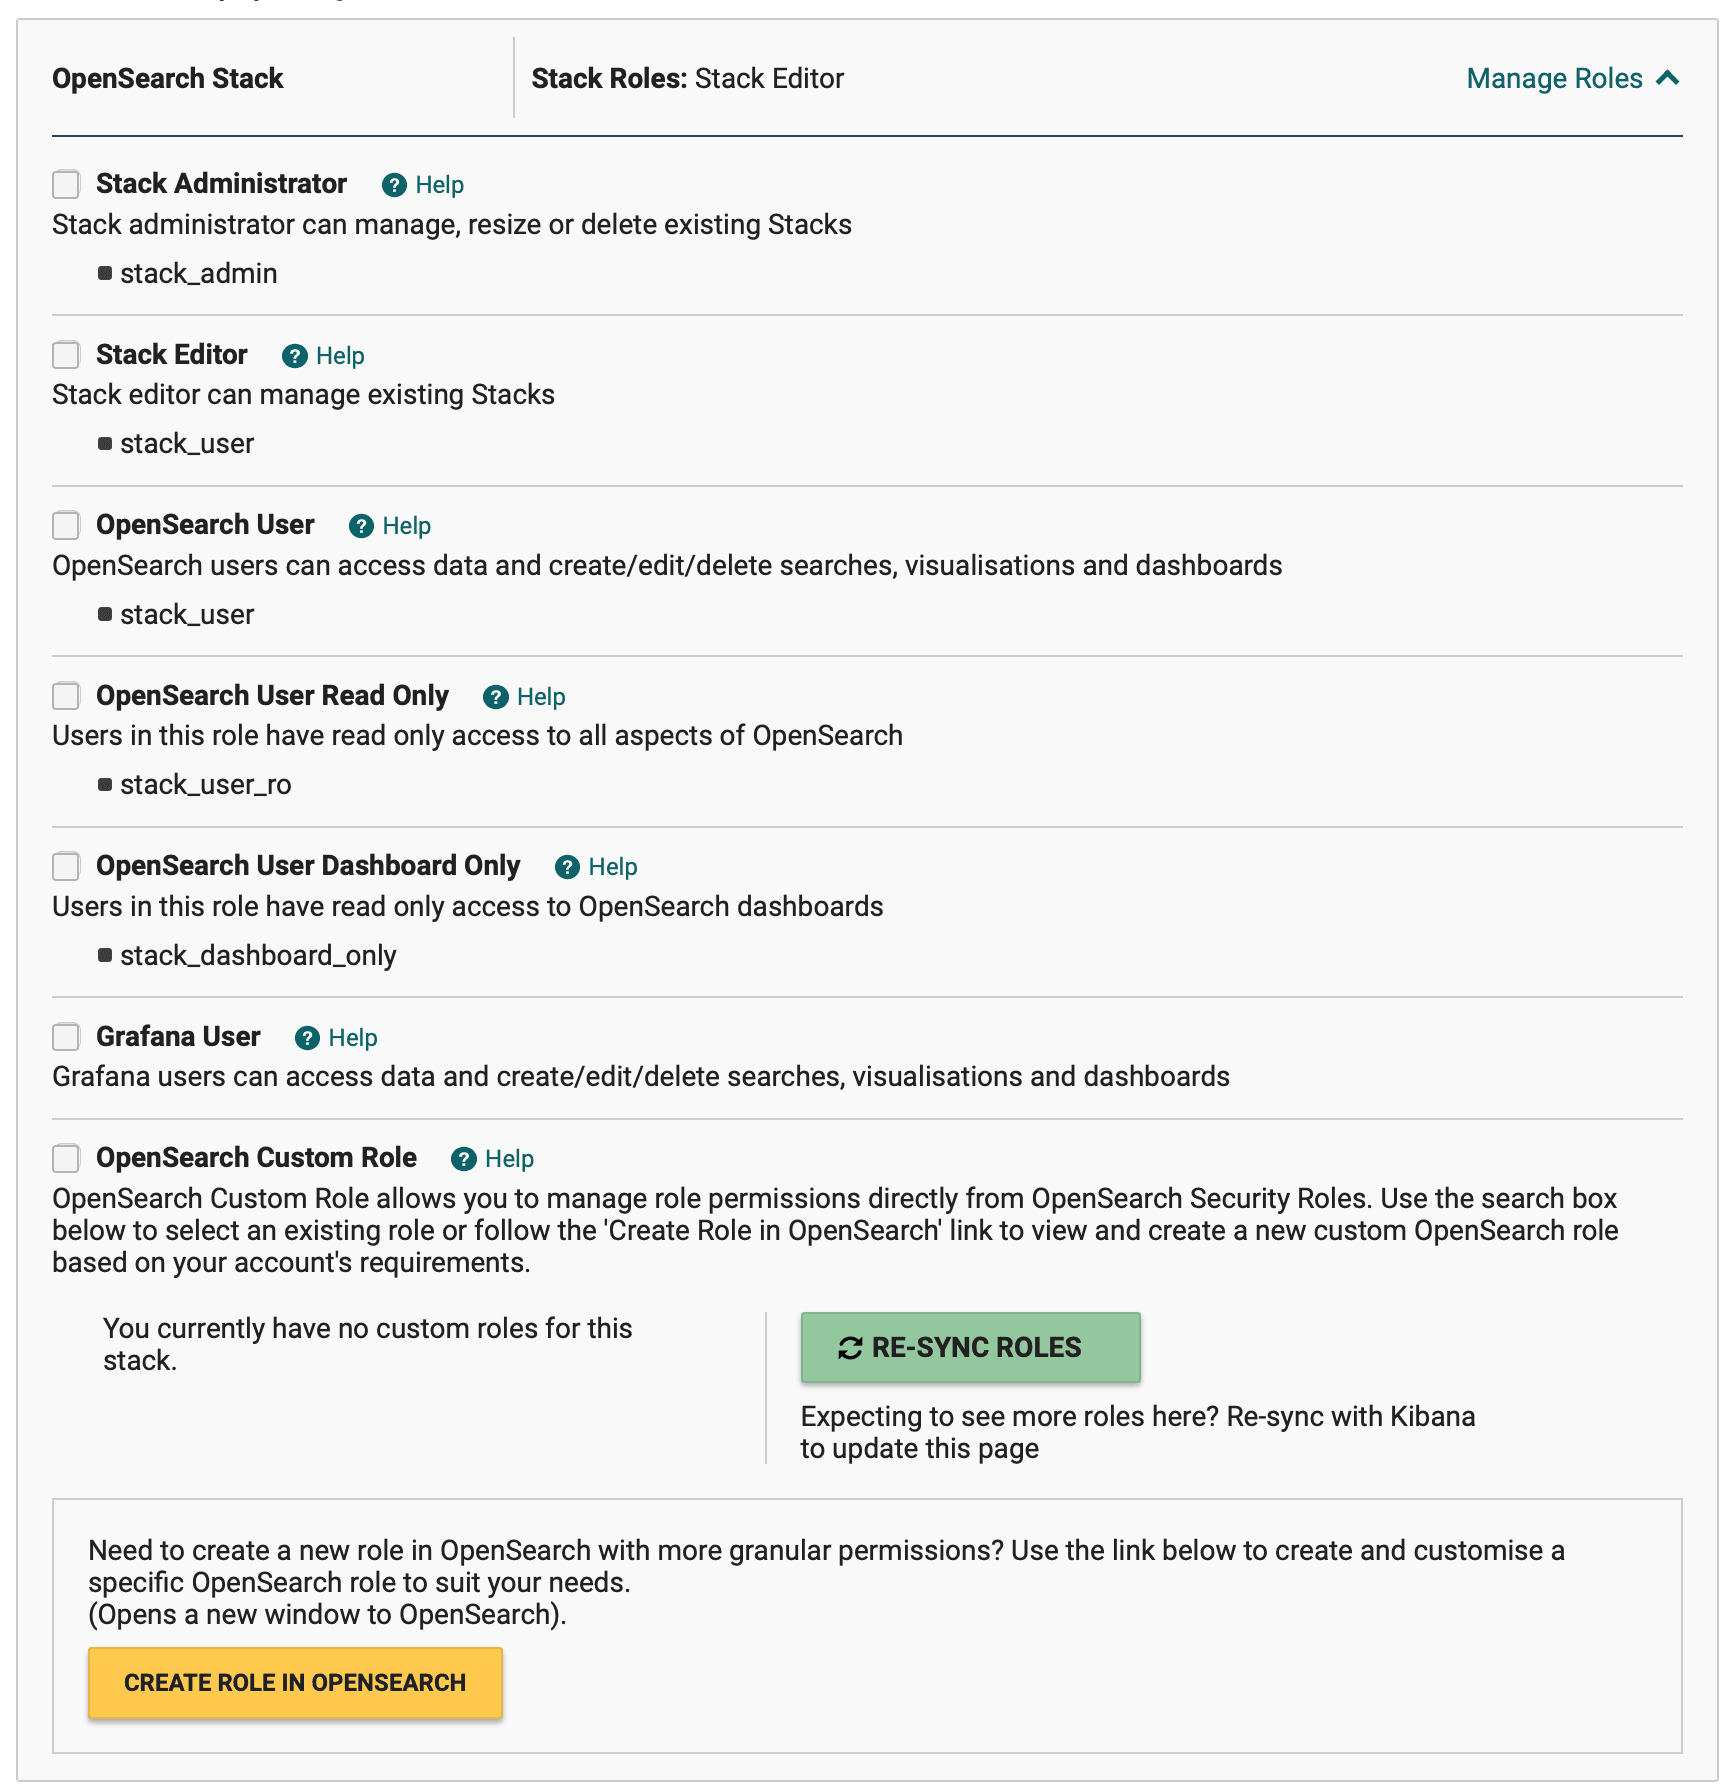Enable the OpenSearch User role
Image resolution: width=1734 pixels, height=1788 pixels.
(66, 526)
